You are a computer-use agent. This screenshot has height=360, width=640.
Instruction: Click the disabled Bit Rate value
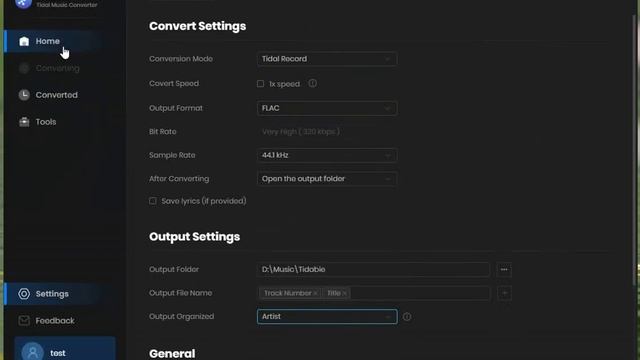[x=300, y=132]
